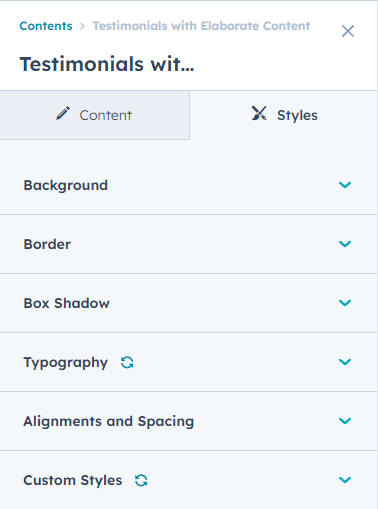Image resolution: width=378 pixels, height=509 pixels.
Task: Click the breadcrumb arrow separator
Action: 82,26
